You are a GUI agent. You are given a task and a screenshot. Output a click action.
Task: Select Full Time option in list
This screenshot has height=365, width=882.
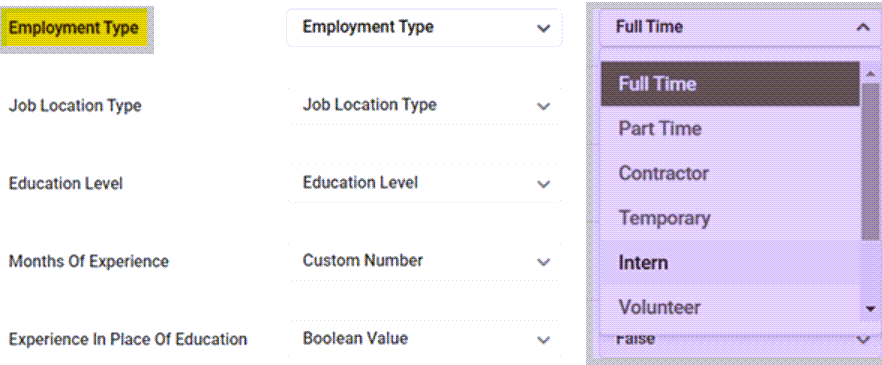[730, 84]
